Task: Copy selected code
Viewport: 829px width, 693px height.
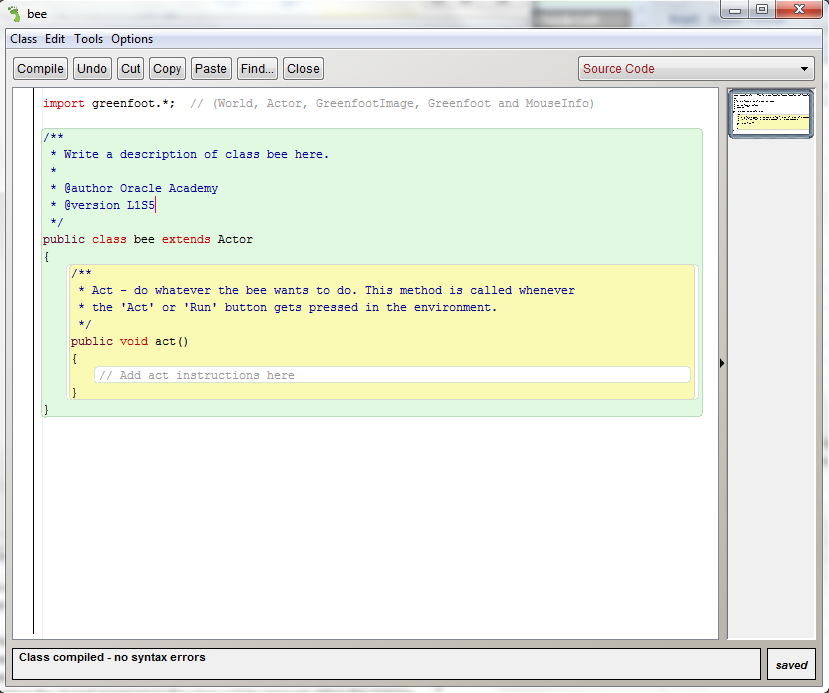Action: tap(166, 68)
